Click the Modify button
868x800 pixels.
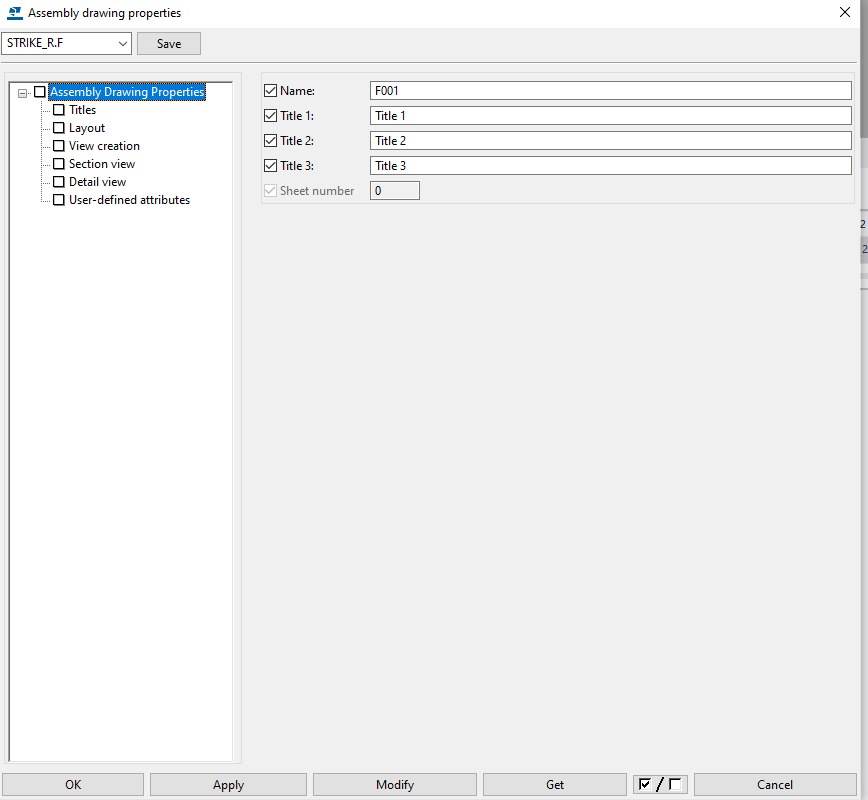(x=395, y=784)
